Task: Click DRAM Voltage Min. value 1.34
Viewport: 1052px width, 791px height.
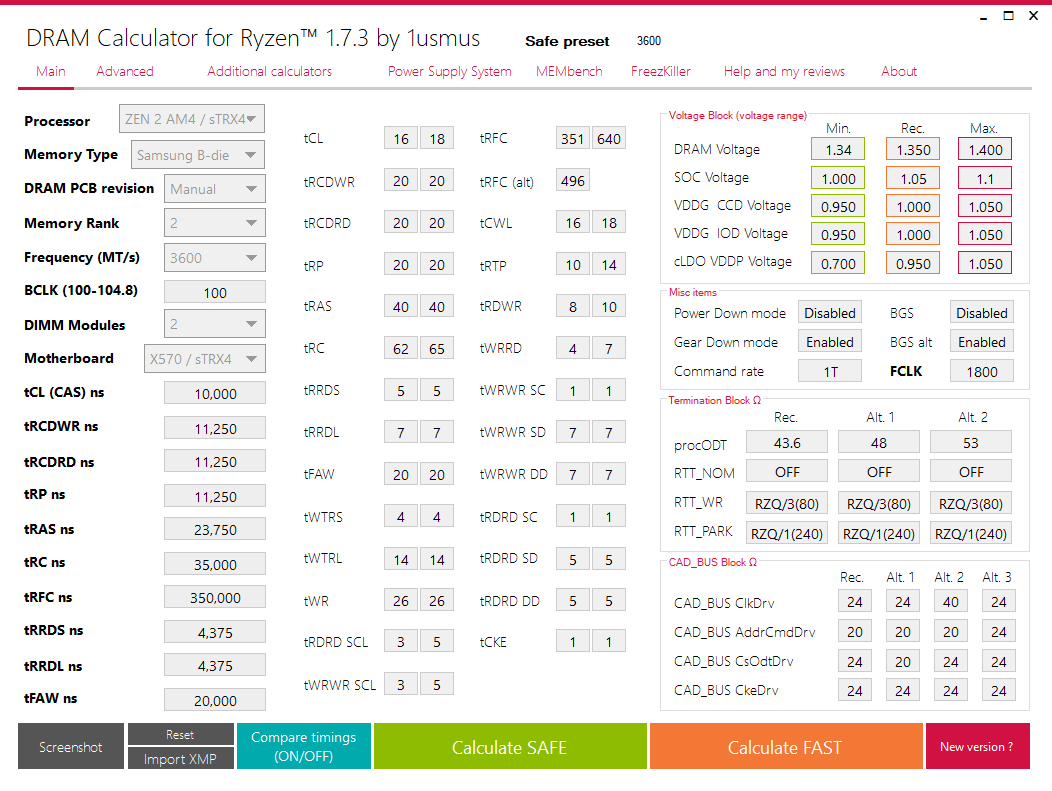Action: pyautogui.click(x=838, y=149)
